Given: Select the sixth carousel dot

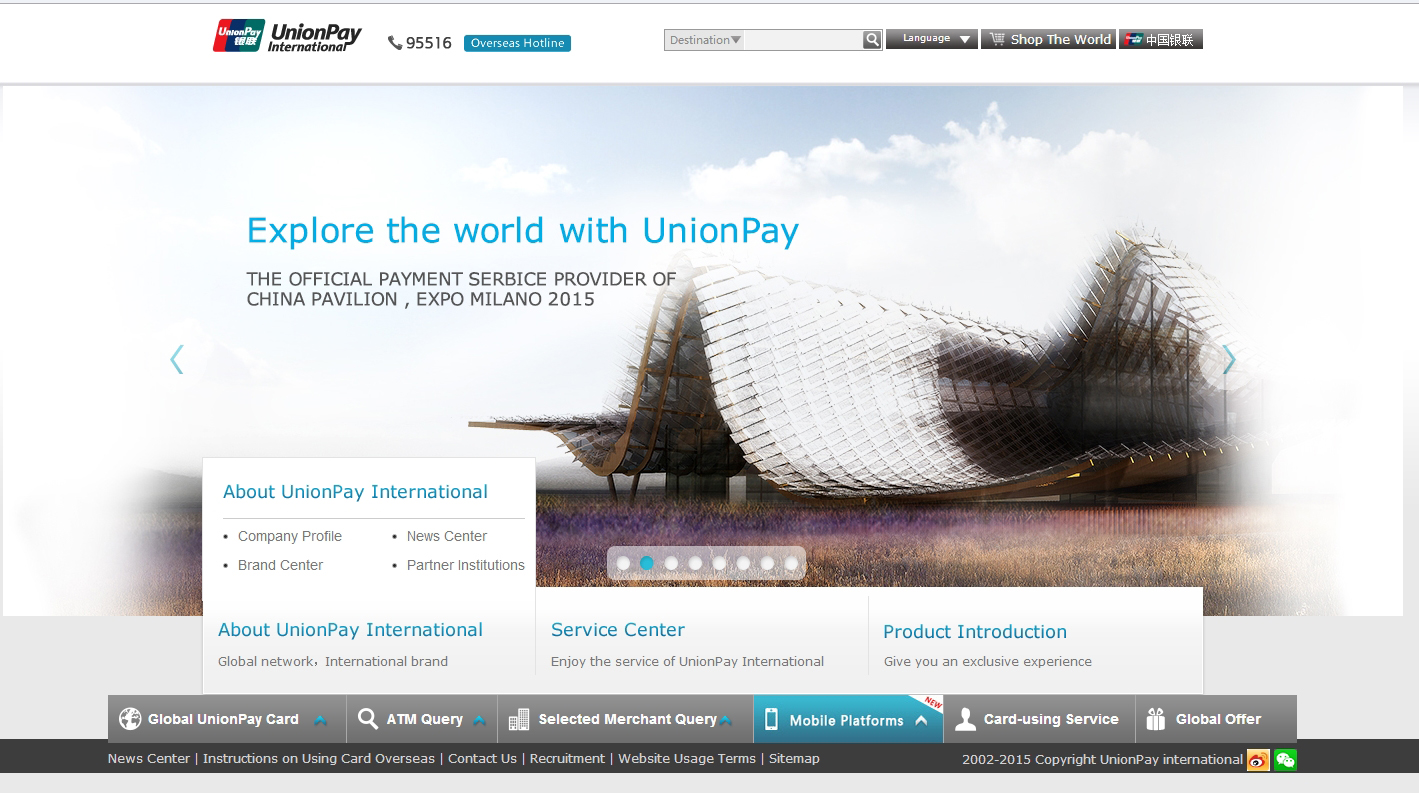Looking at the screenshot, I should [x=743, y=563].
